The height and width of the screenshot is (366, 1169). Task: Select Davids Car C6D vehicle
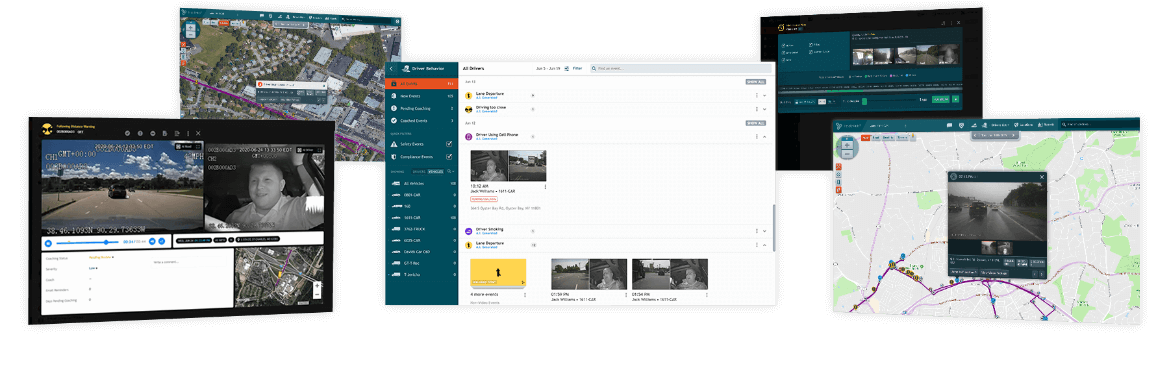[422, 252]
